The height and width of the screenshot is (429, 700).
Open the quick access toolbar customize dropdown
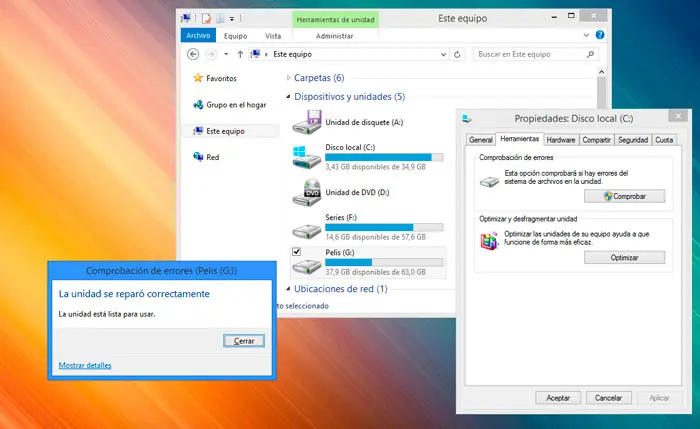232,19
